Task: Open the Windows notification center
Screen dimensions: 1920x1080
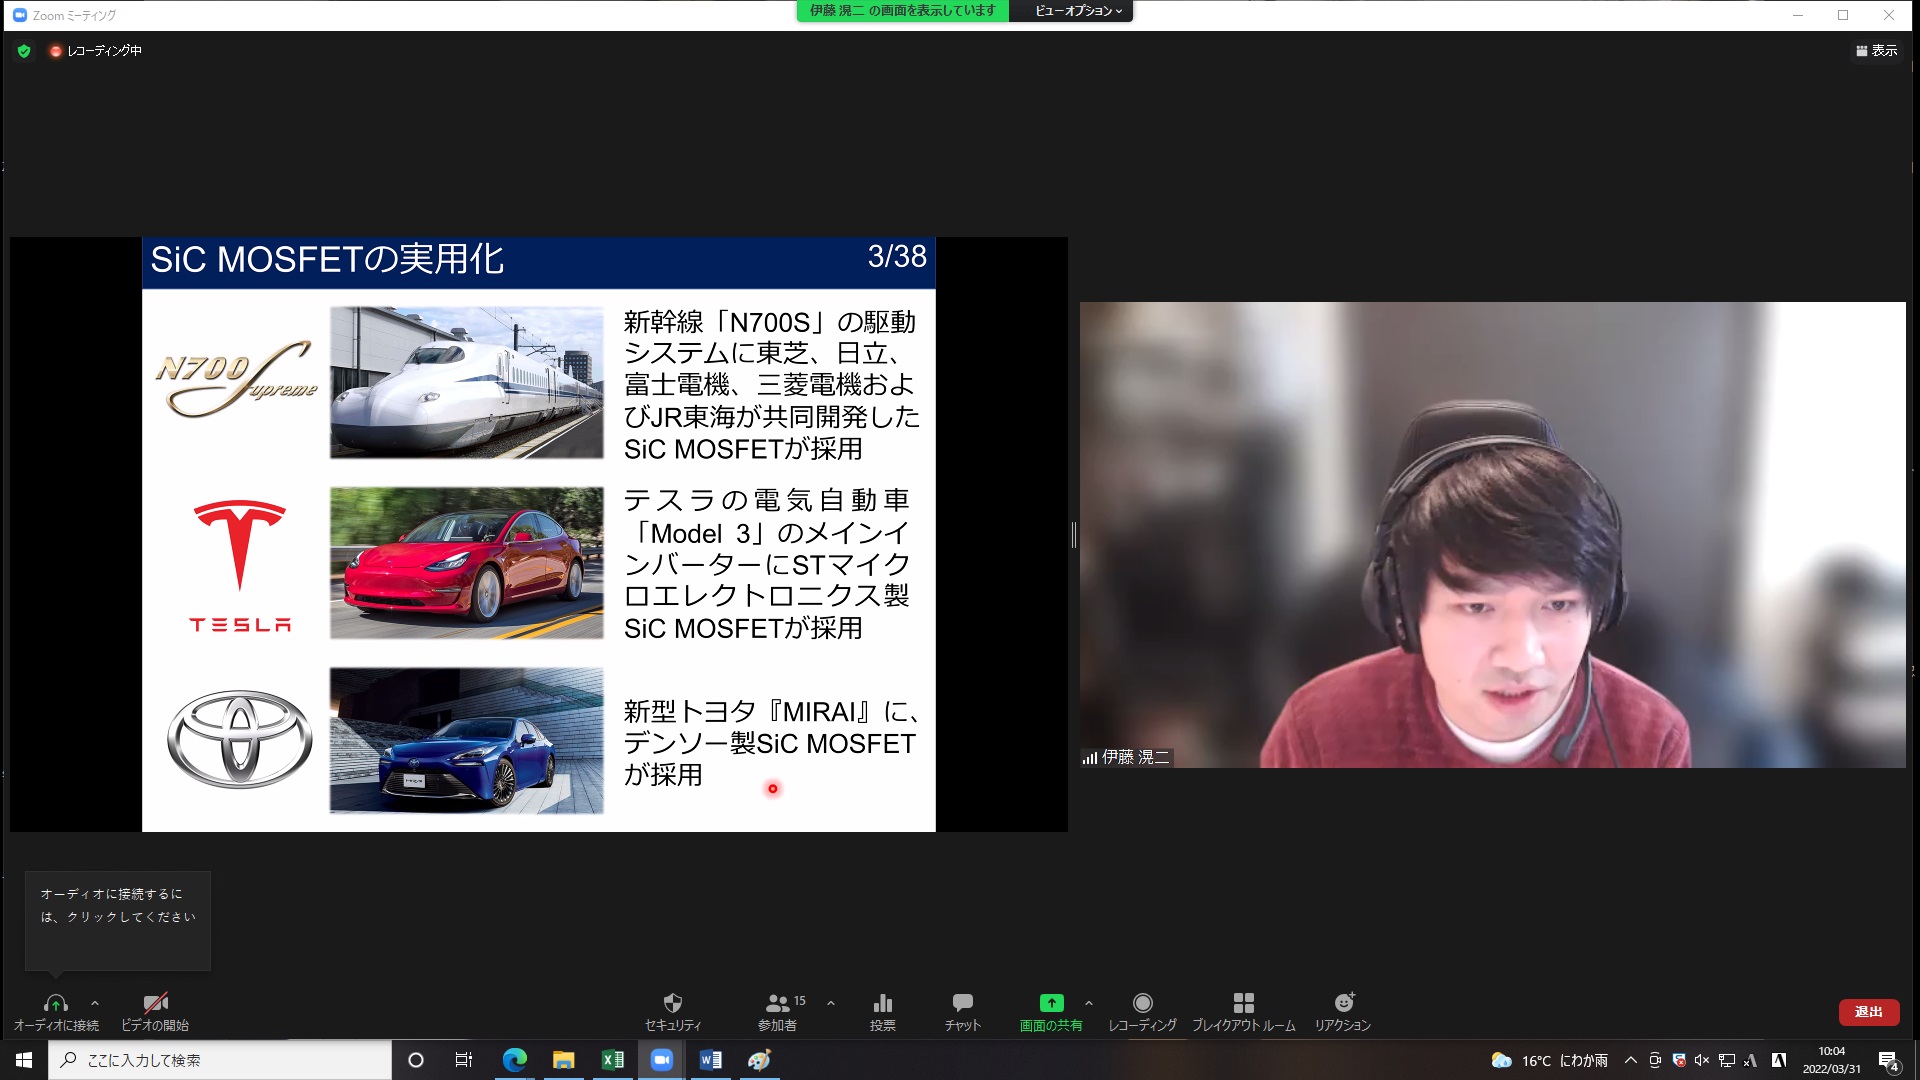Action: (1888, 1060)
